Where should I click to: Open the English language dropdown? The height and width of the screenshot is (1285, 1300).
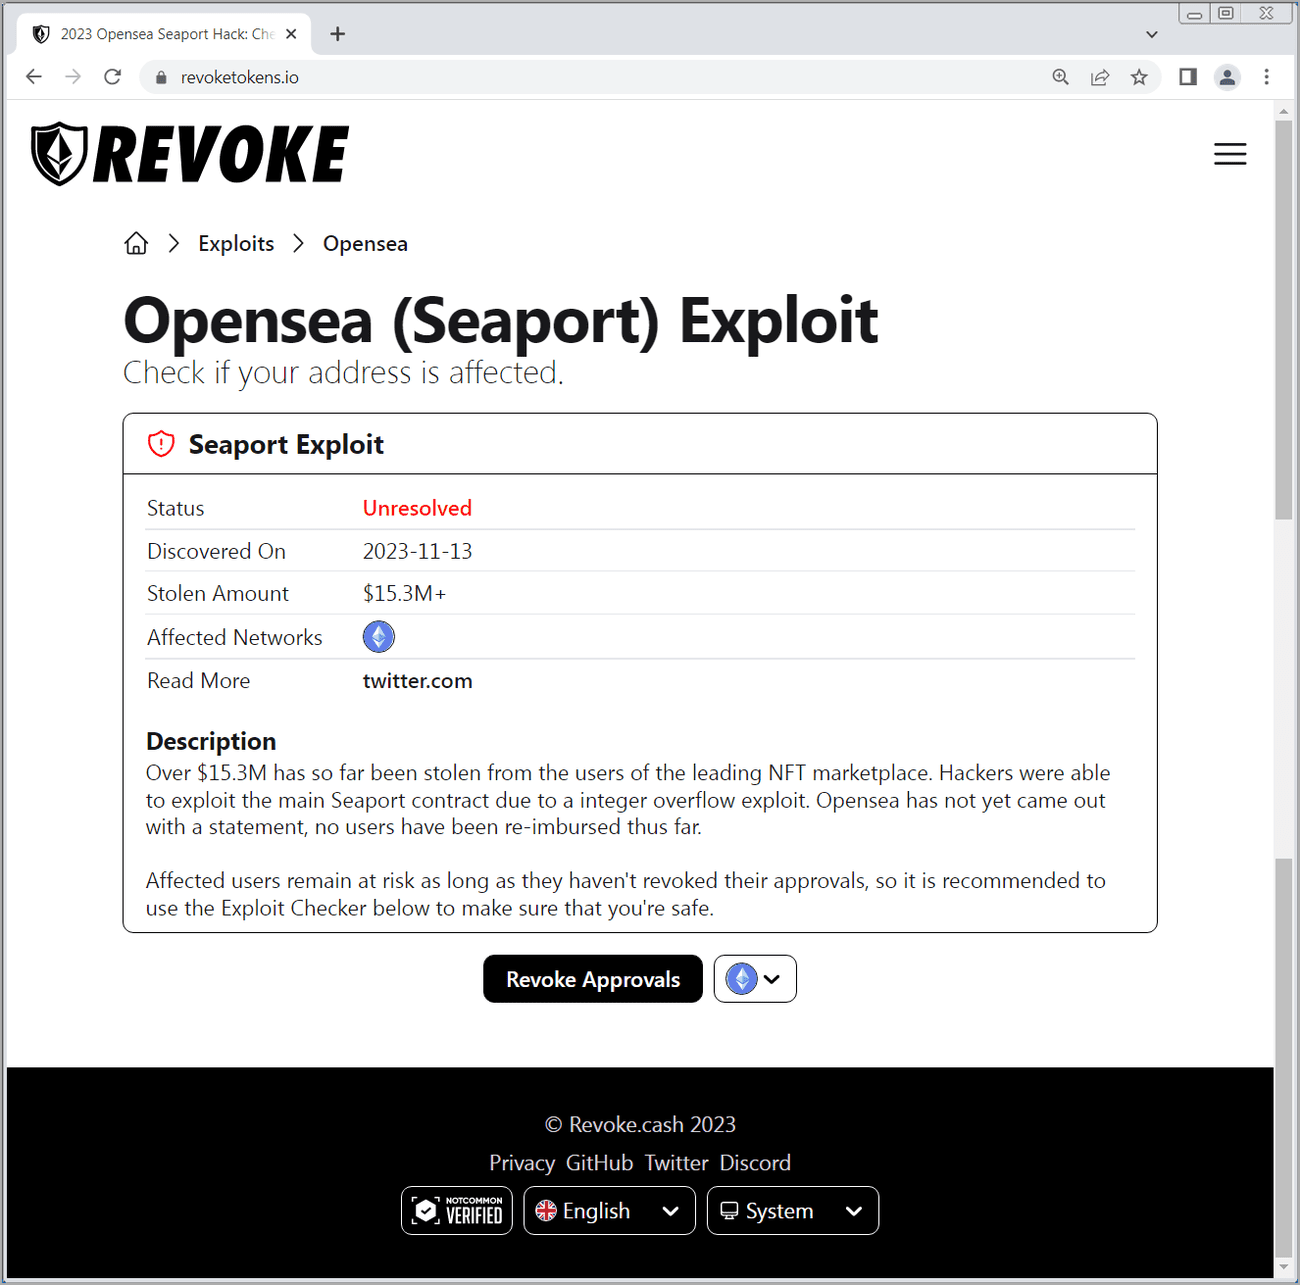(x=609, y=1211)
